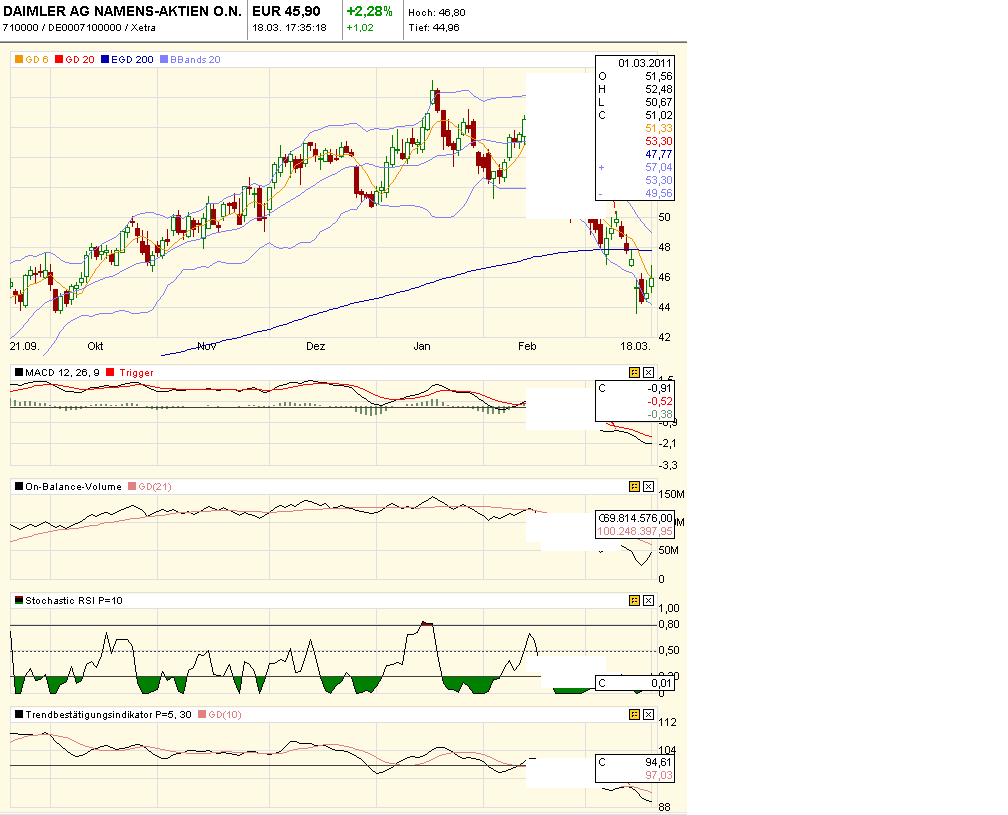1008x815 pixels.
Task: Click the low value 50,67 in tooltip
Action: 659,102
